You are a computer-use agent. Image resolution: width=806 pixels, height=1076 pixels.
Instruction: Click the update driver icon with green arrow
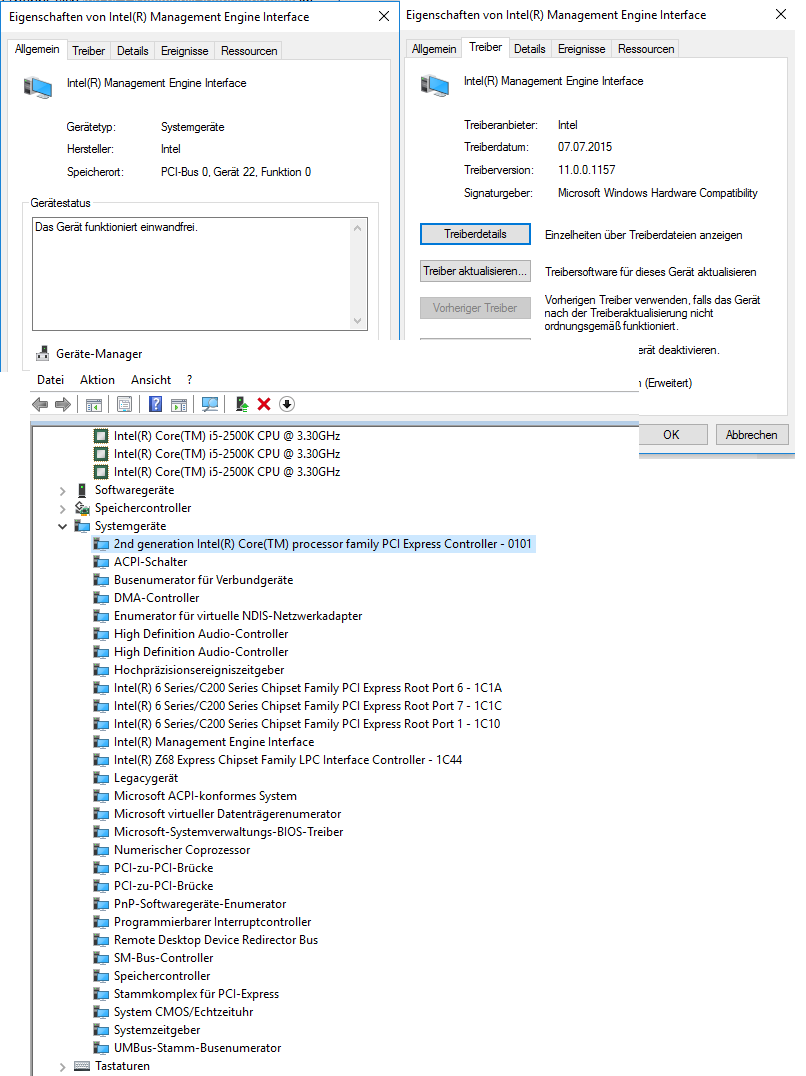[241, 404]
